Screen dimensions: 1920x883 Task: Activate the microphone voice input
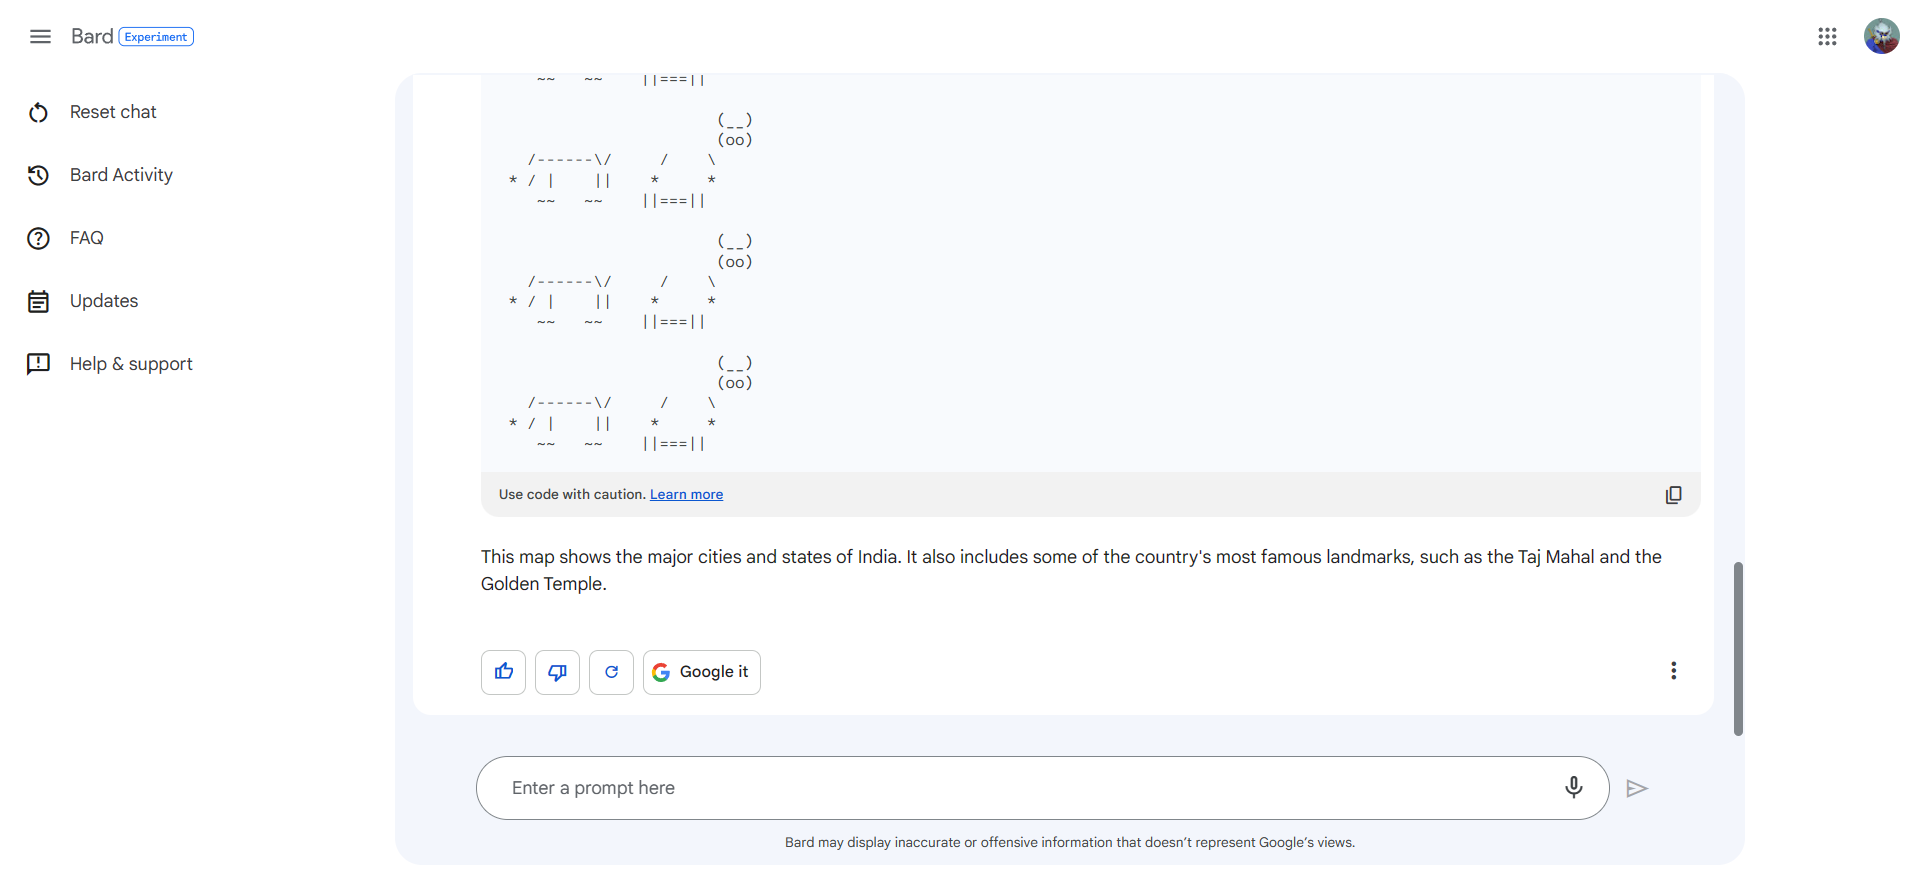(1573, 788)
